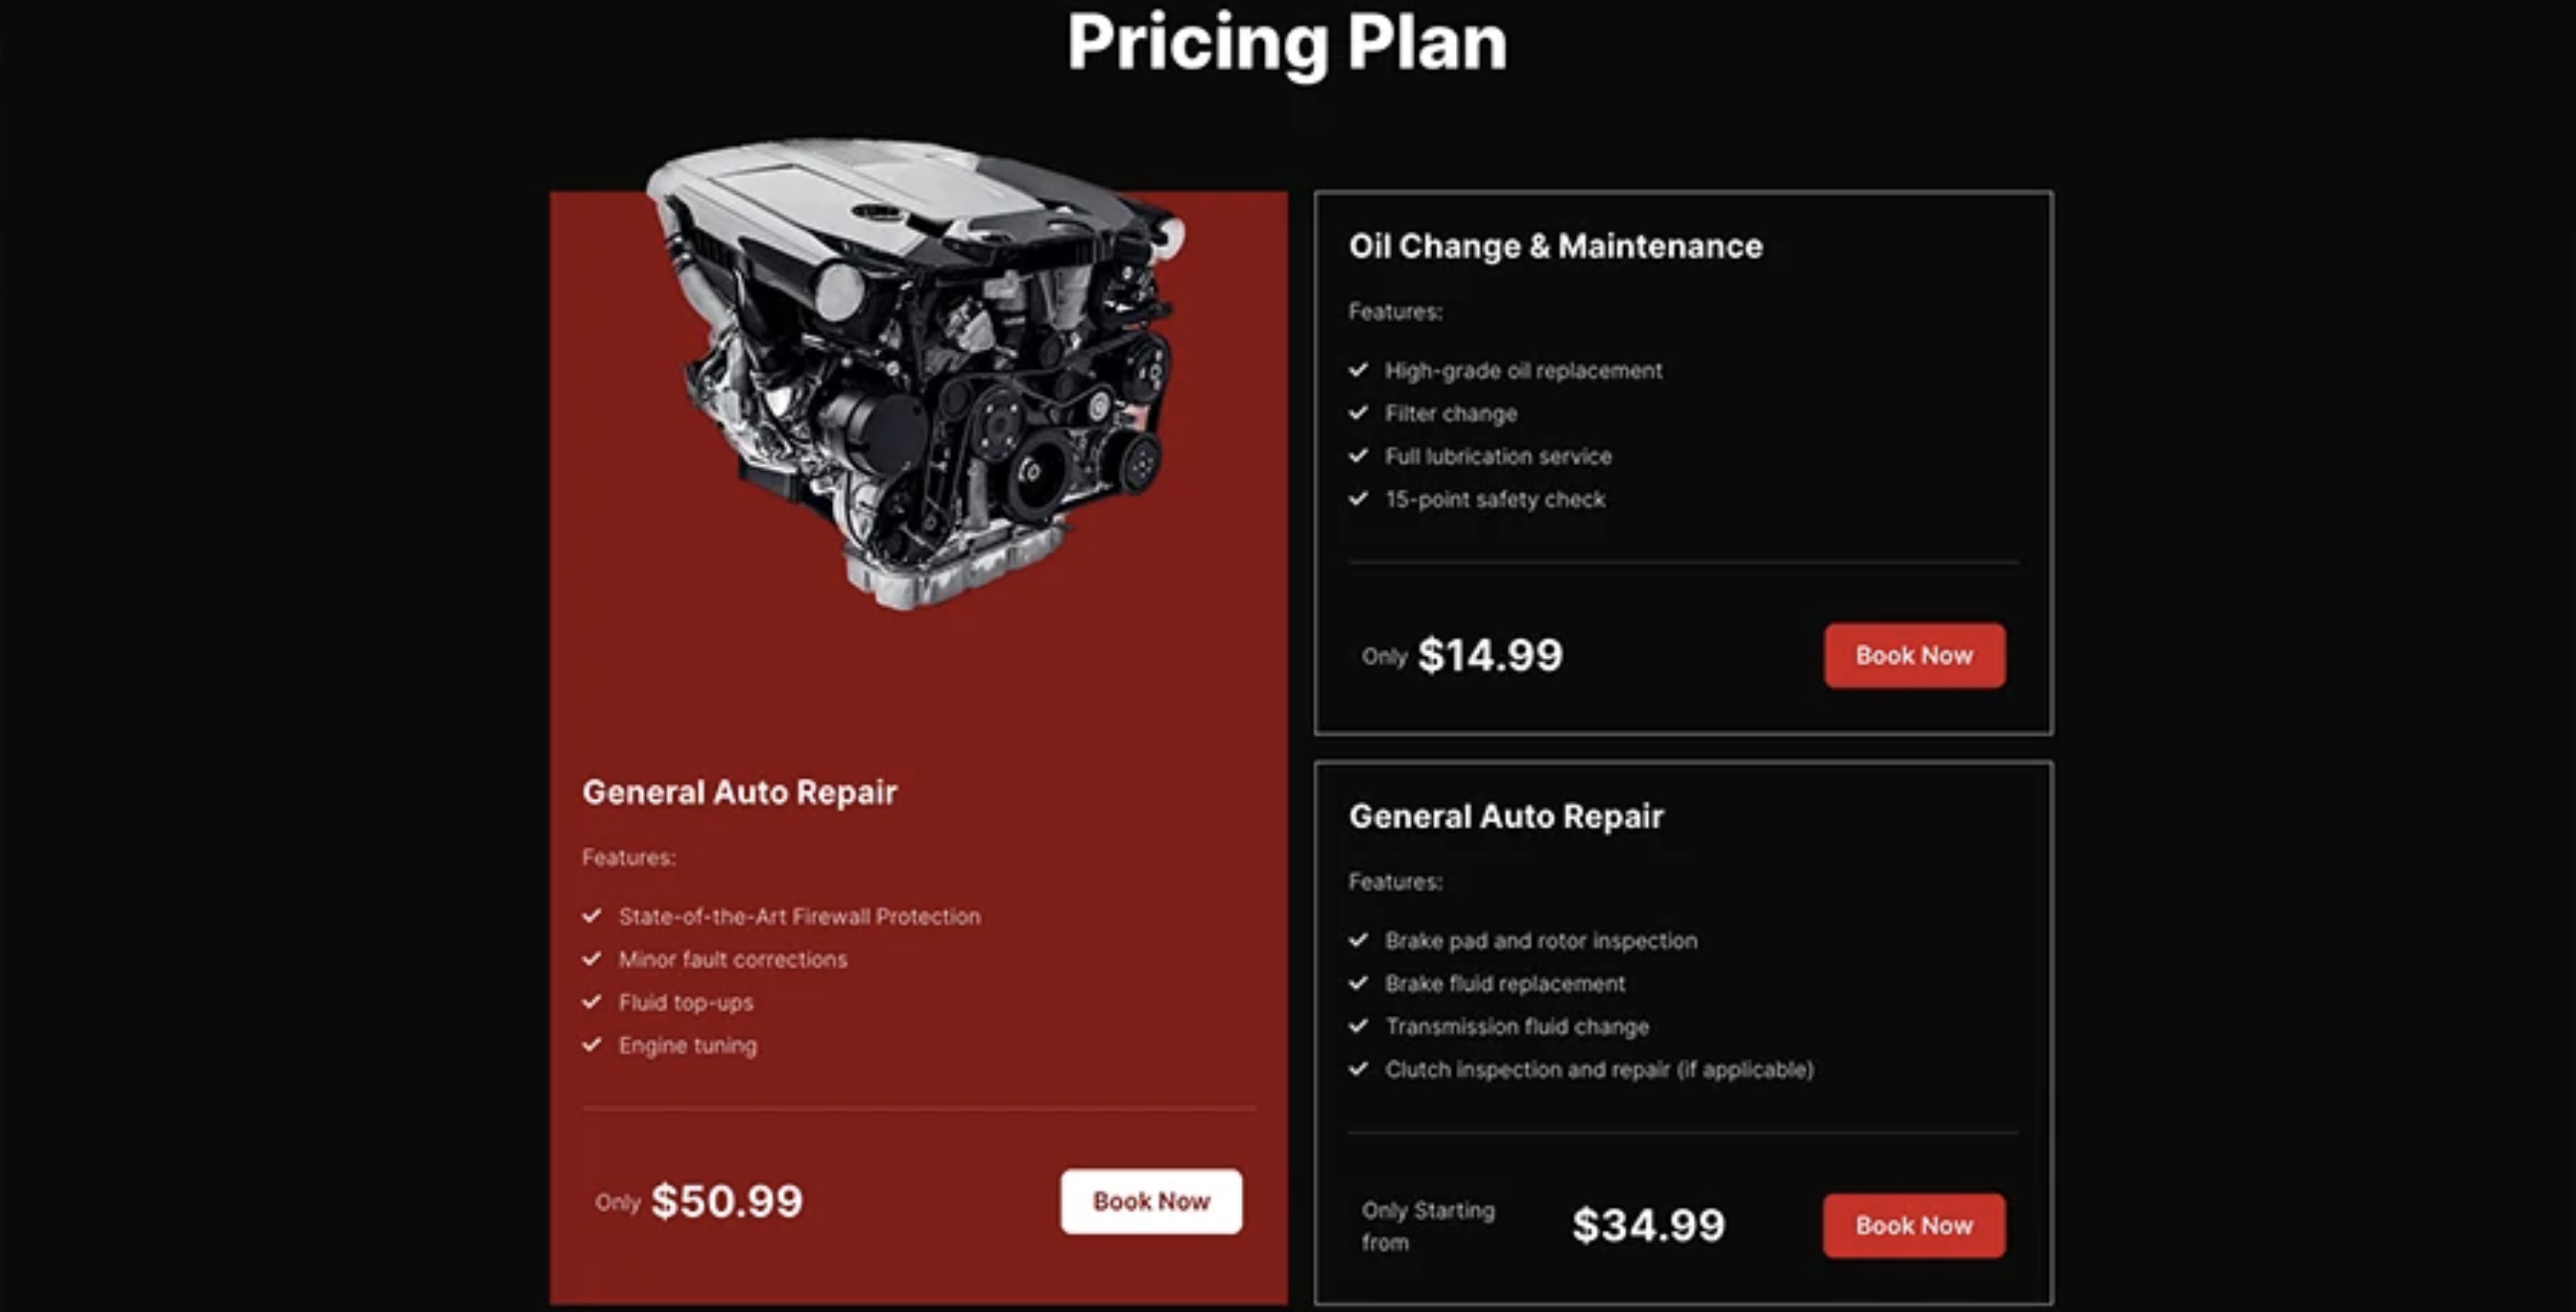Click the checkmark next to Transmission fluid change
The width and height of the screenshot is (2576, 1312).
click(x=1358, y=1026)
